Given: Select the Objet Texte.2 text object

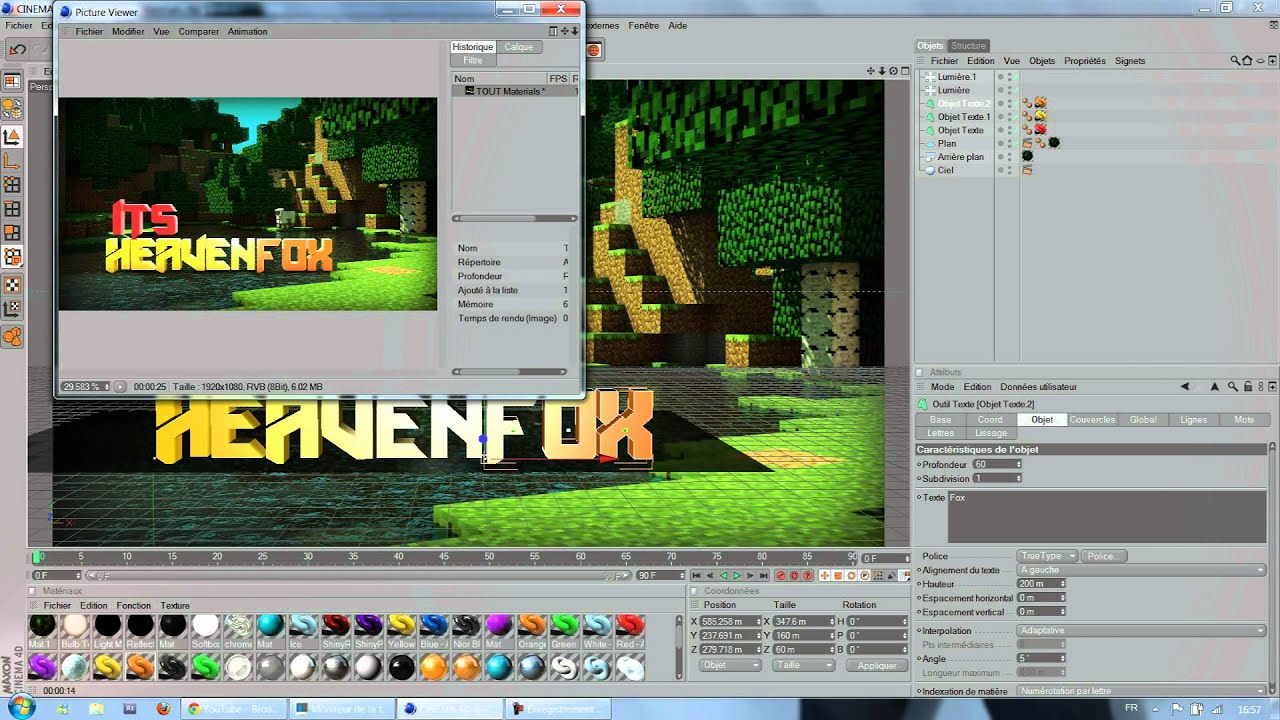Looking at the screenshot, I should (x=964, y=103).
